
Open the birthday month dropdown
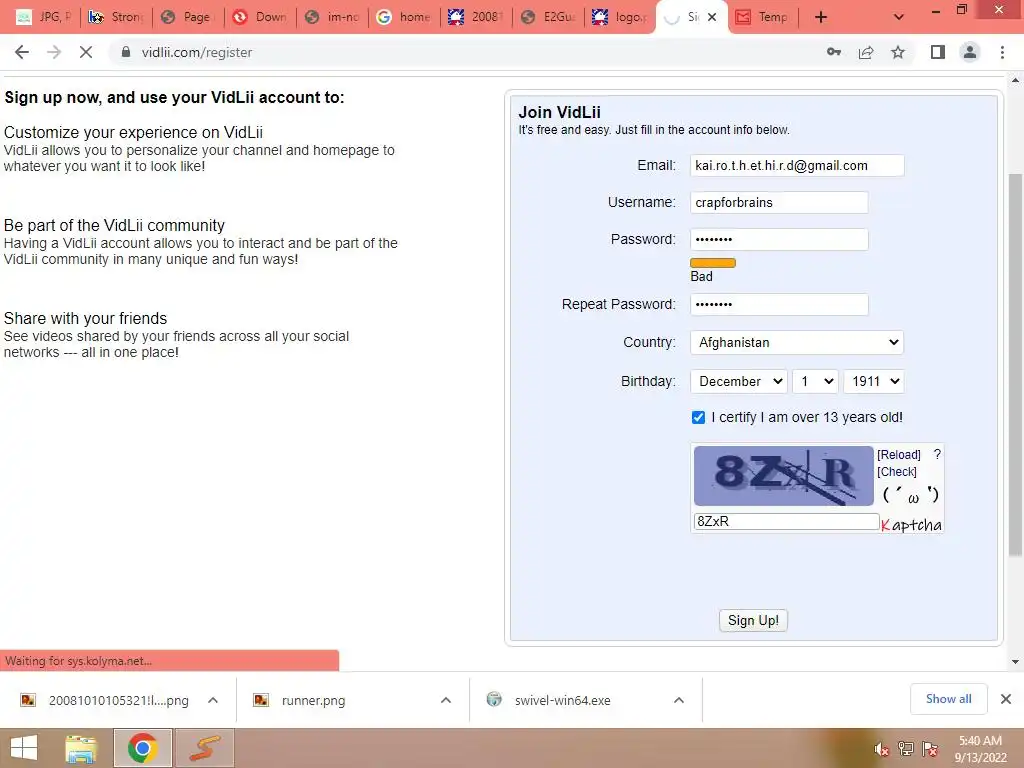[x=739, y=381]
